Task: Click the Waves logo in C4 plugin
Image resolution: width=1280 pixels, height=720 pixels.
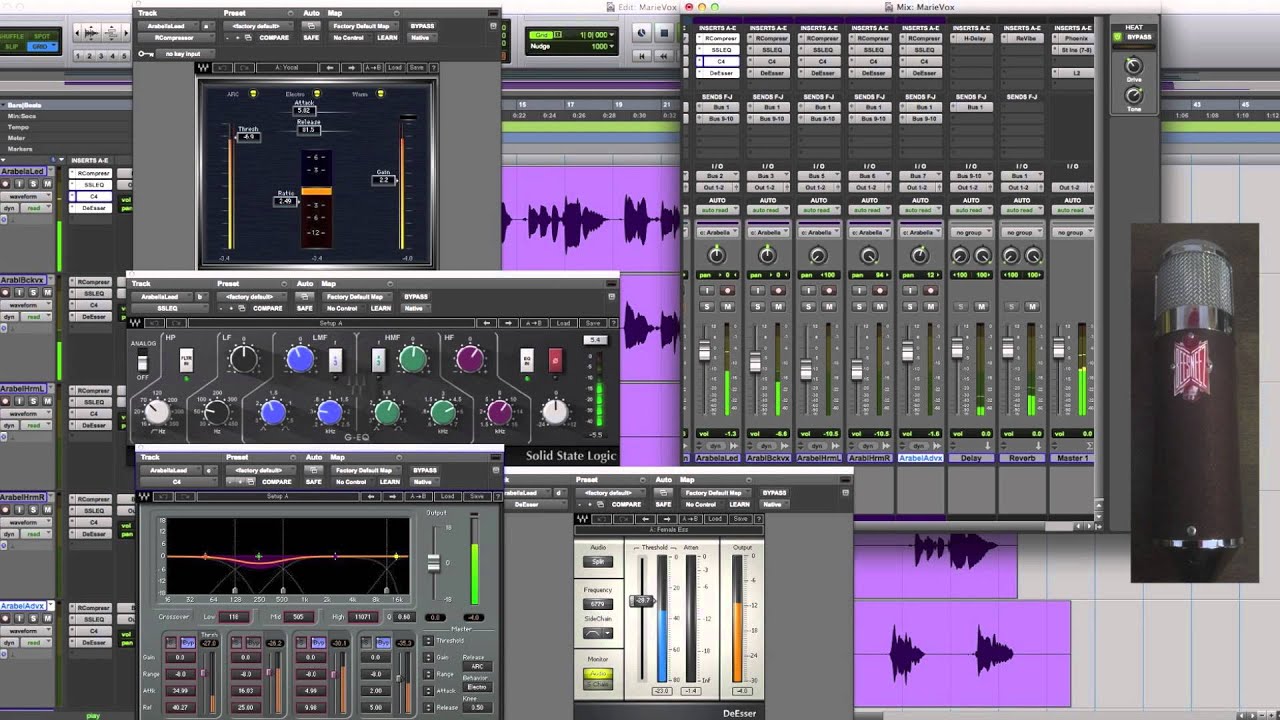Action: click(144, 496)
